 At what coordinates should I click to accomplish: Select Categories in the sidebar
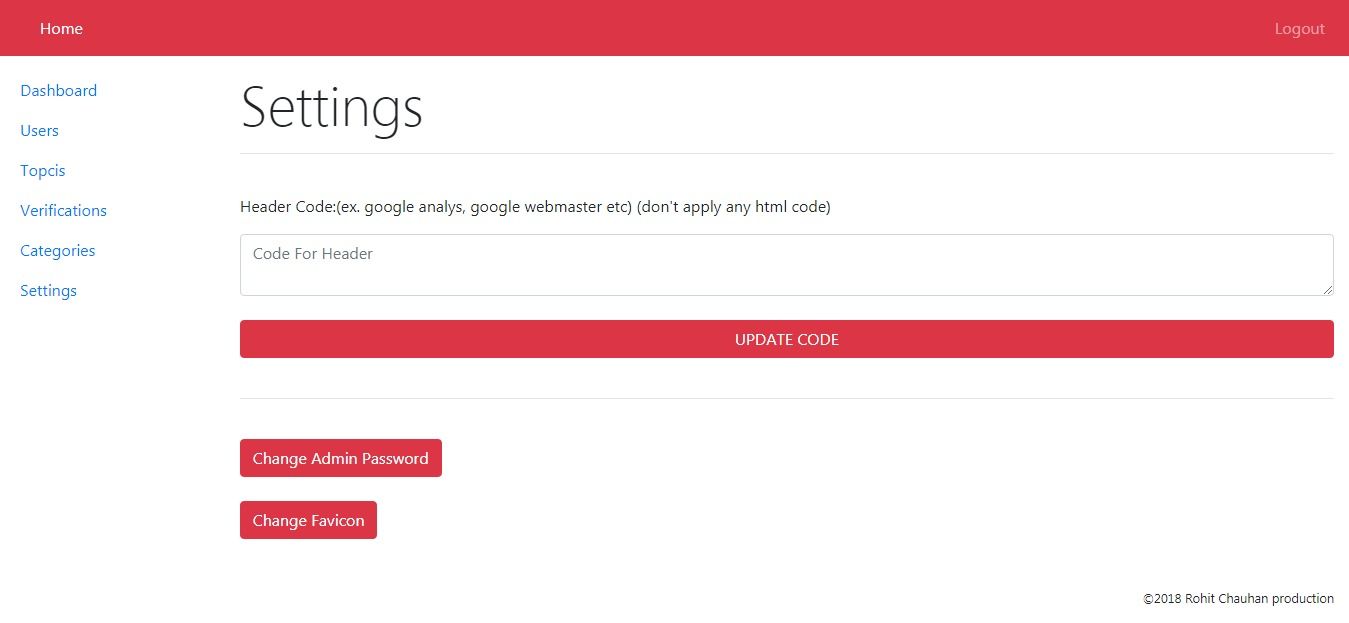point(57,251)
